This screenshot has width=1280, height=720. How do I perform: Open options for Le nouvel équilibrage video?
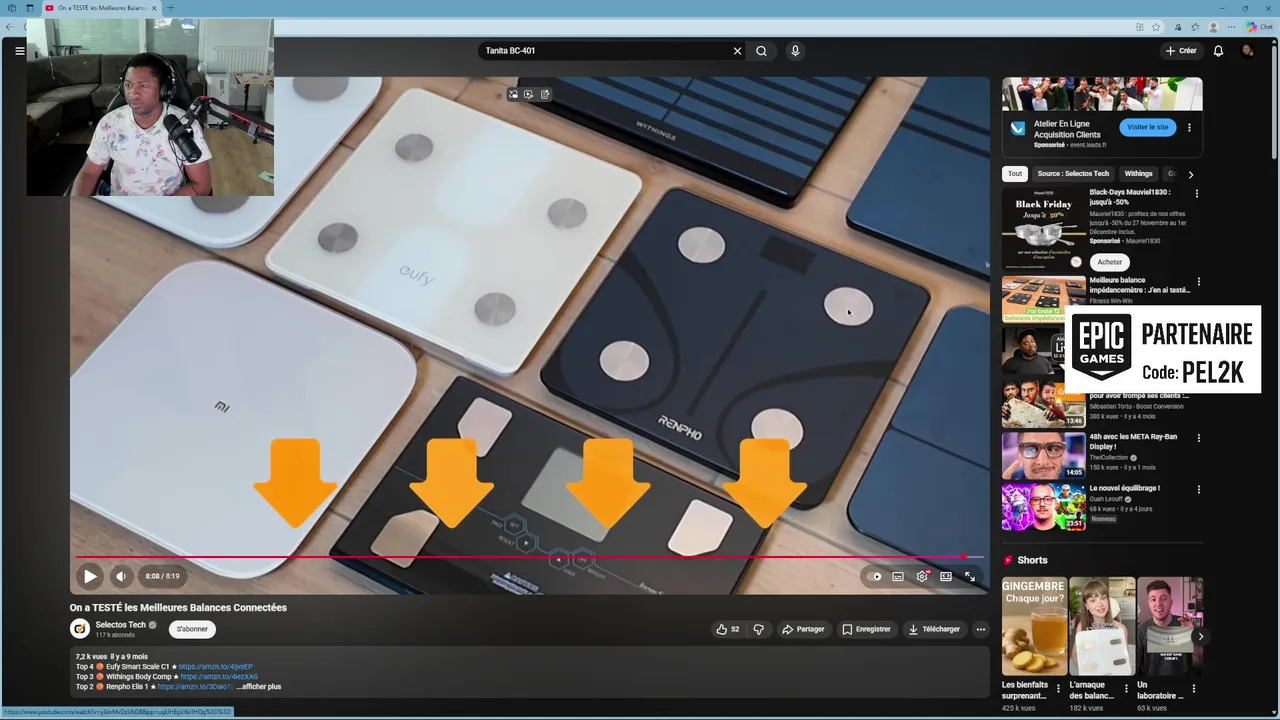(1199, 490)
